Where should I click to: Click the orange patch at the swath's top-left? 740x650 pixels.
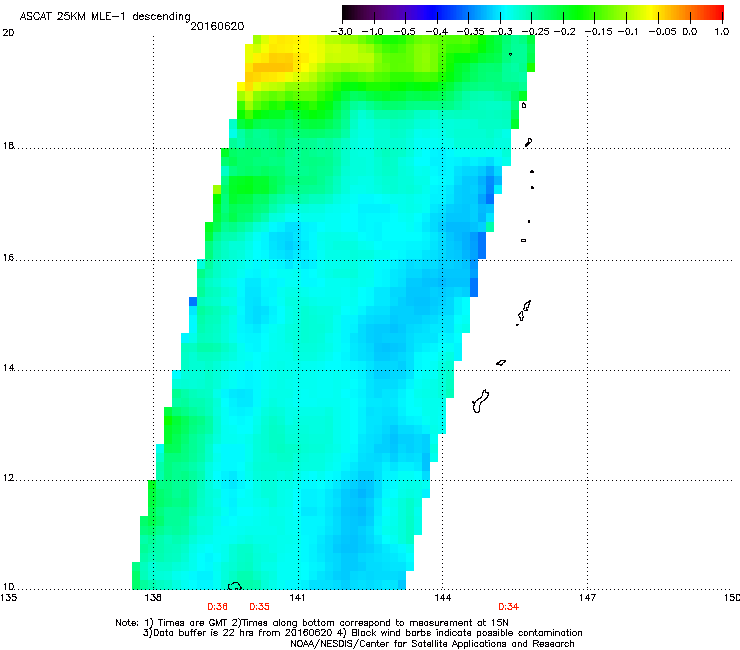coord(273,68)
